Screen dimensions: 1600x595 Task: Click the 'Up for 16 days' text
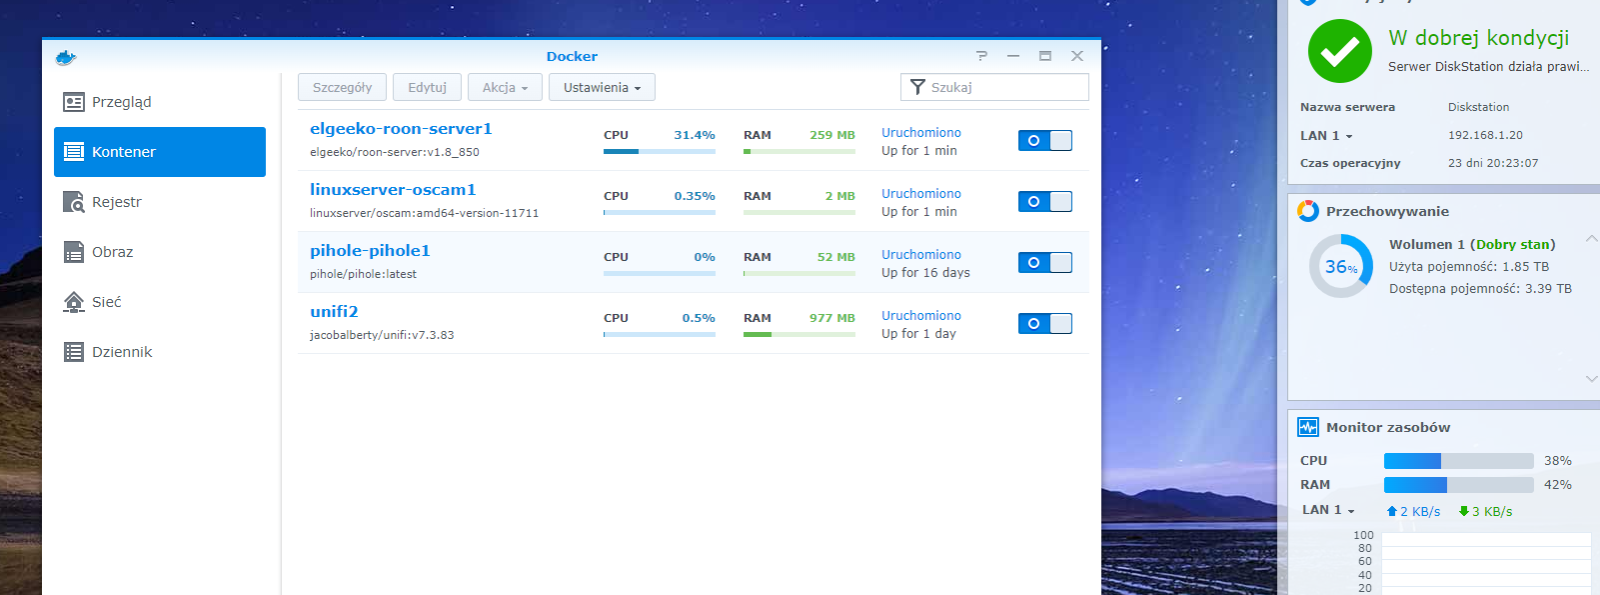coord(925,272)
